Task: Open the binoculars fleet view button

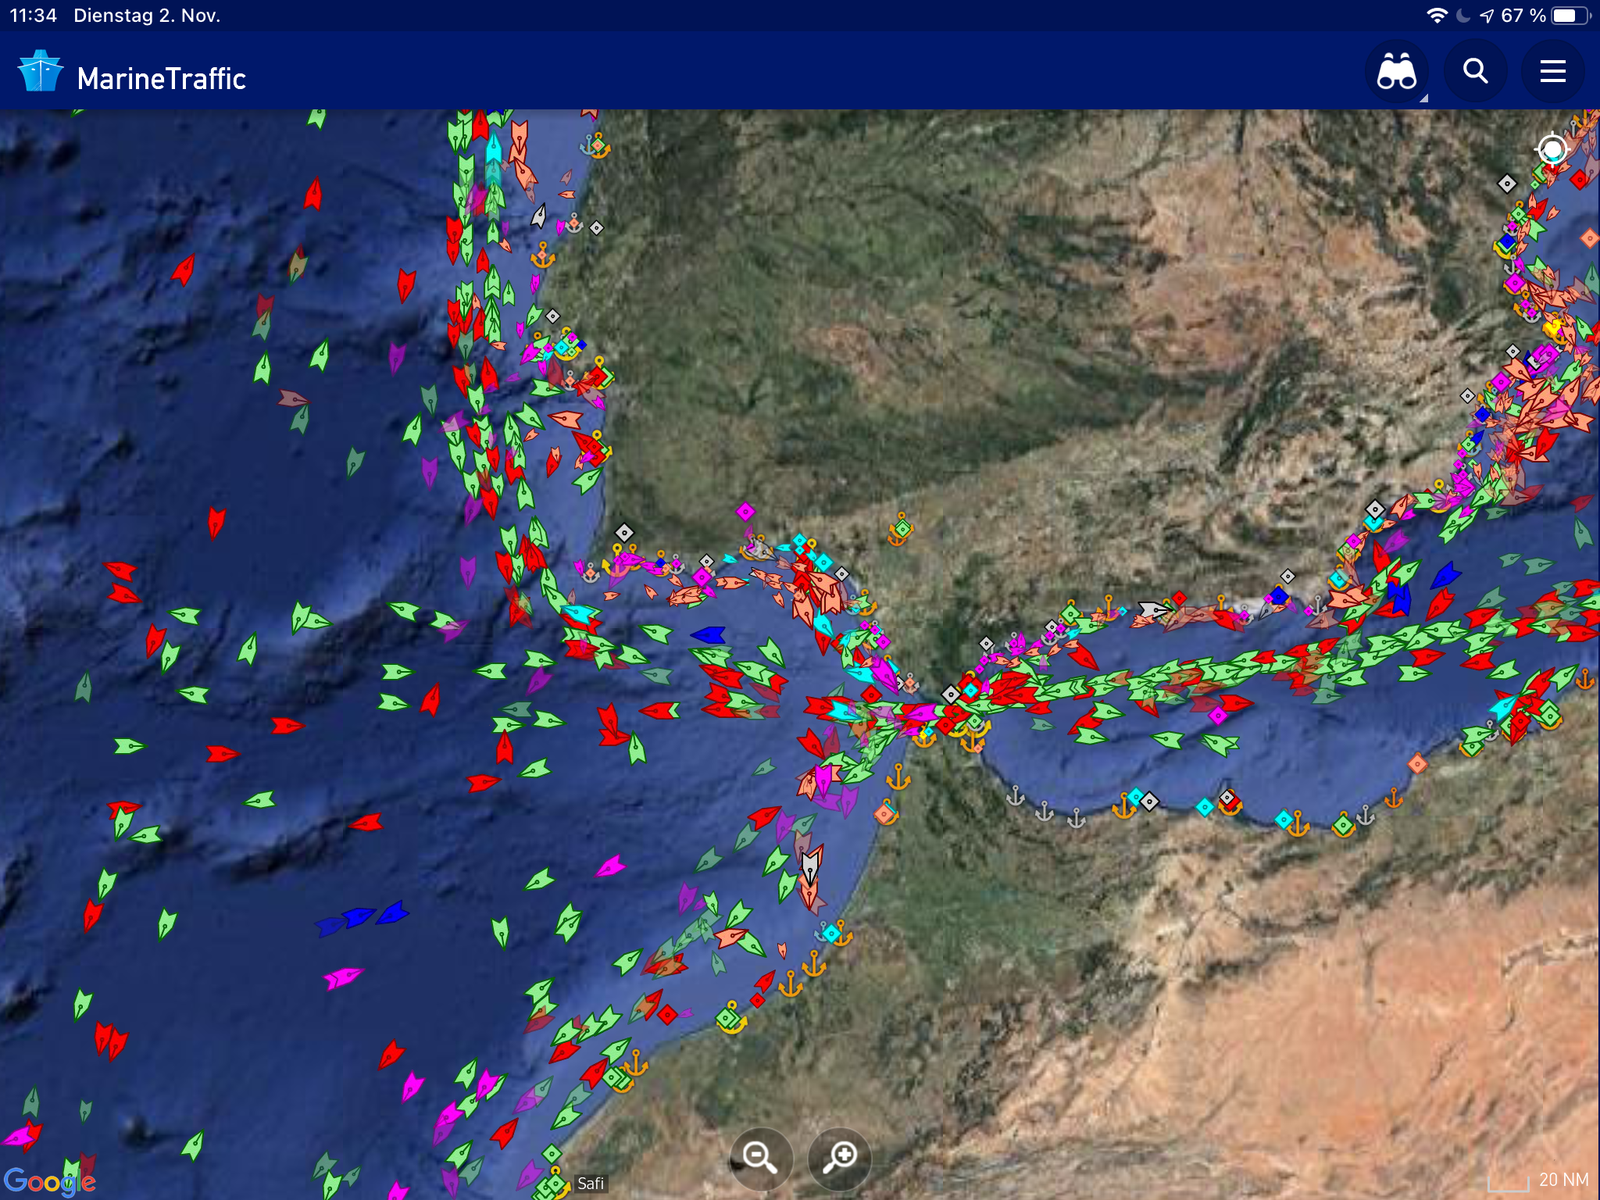Action: (x=1396, y=72)
